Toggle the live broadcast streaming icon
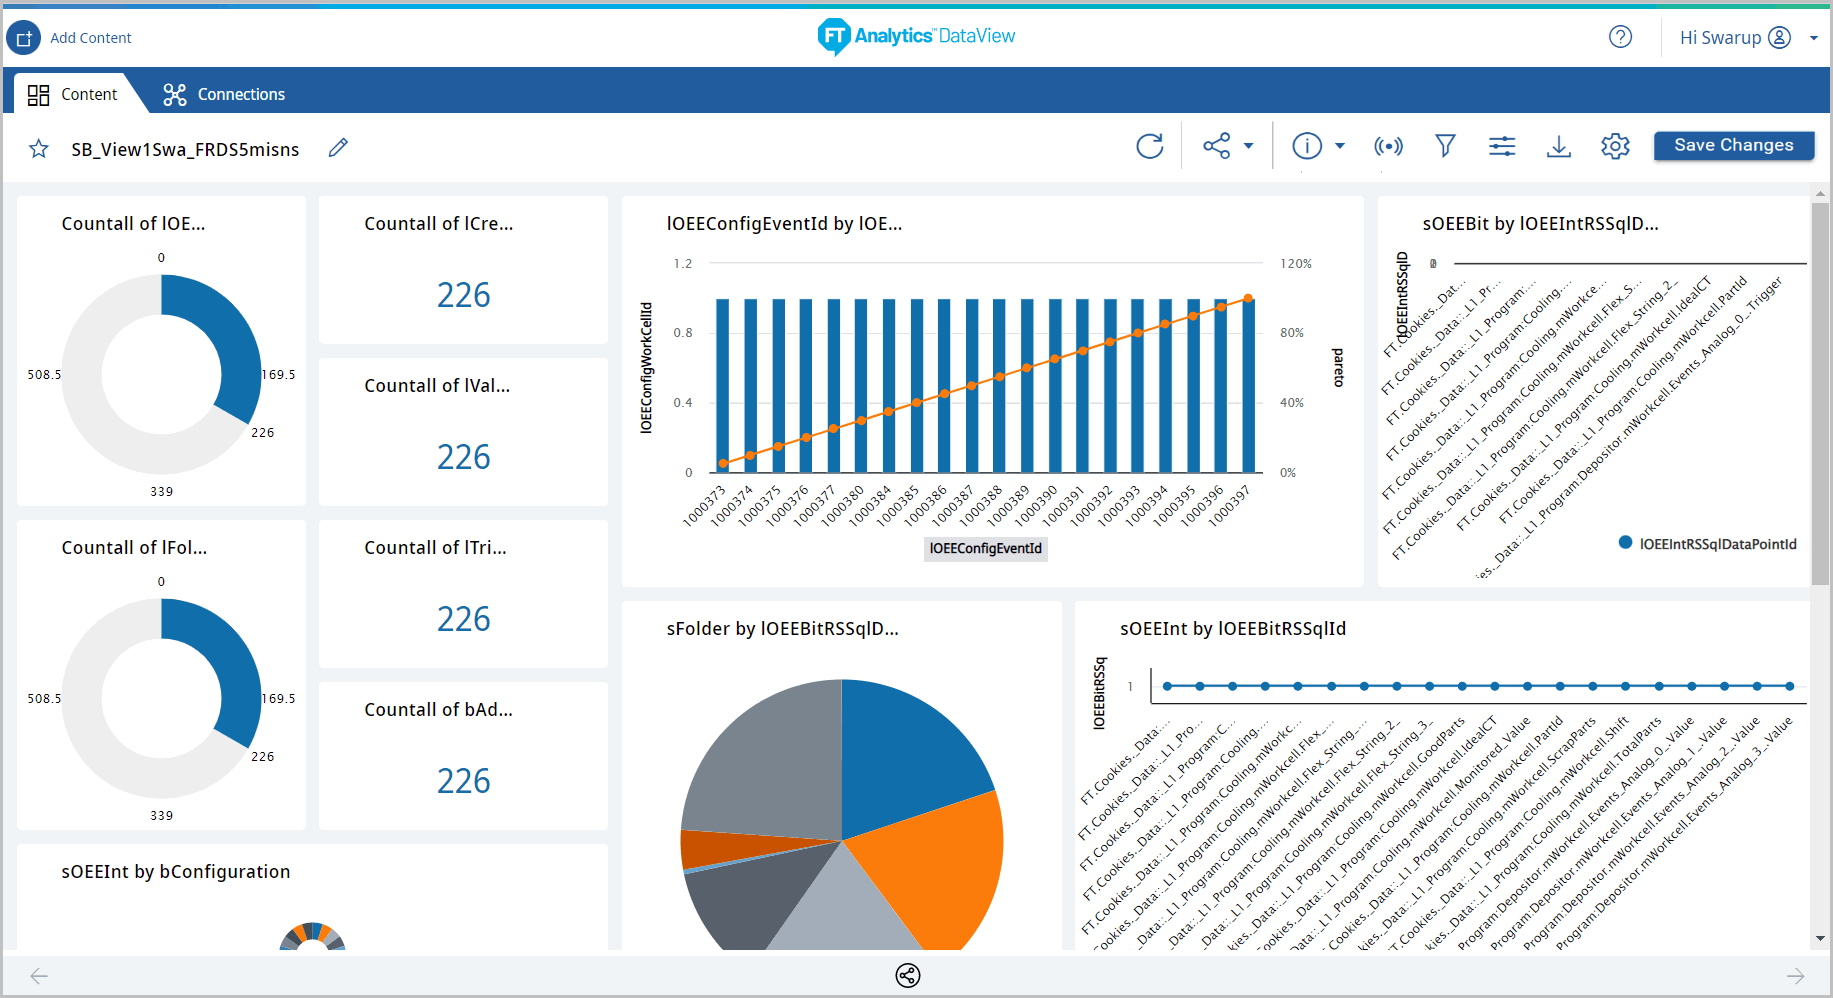The width and height of the screenshot is (1833, 998). (1388, 146)
